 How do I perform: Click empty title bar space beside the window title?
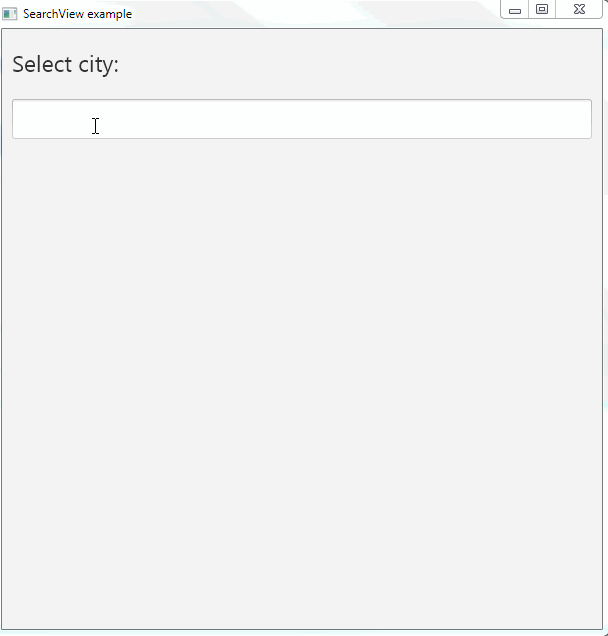[300, 14]
